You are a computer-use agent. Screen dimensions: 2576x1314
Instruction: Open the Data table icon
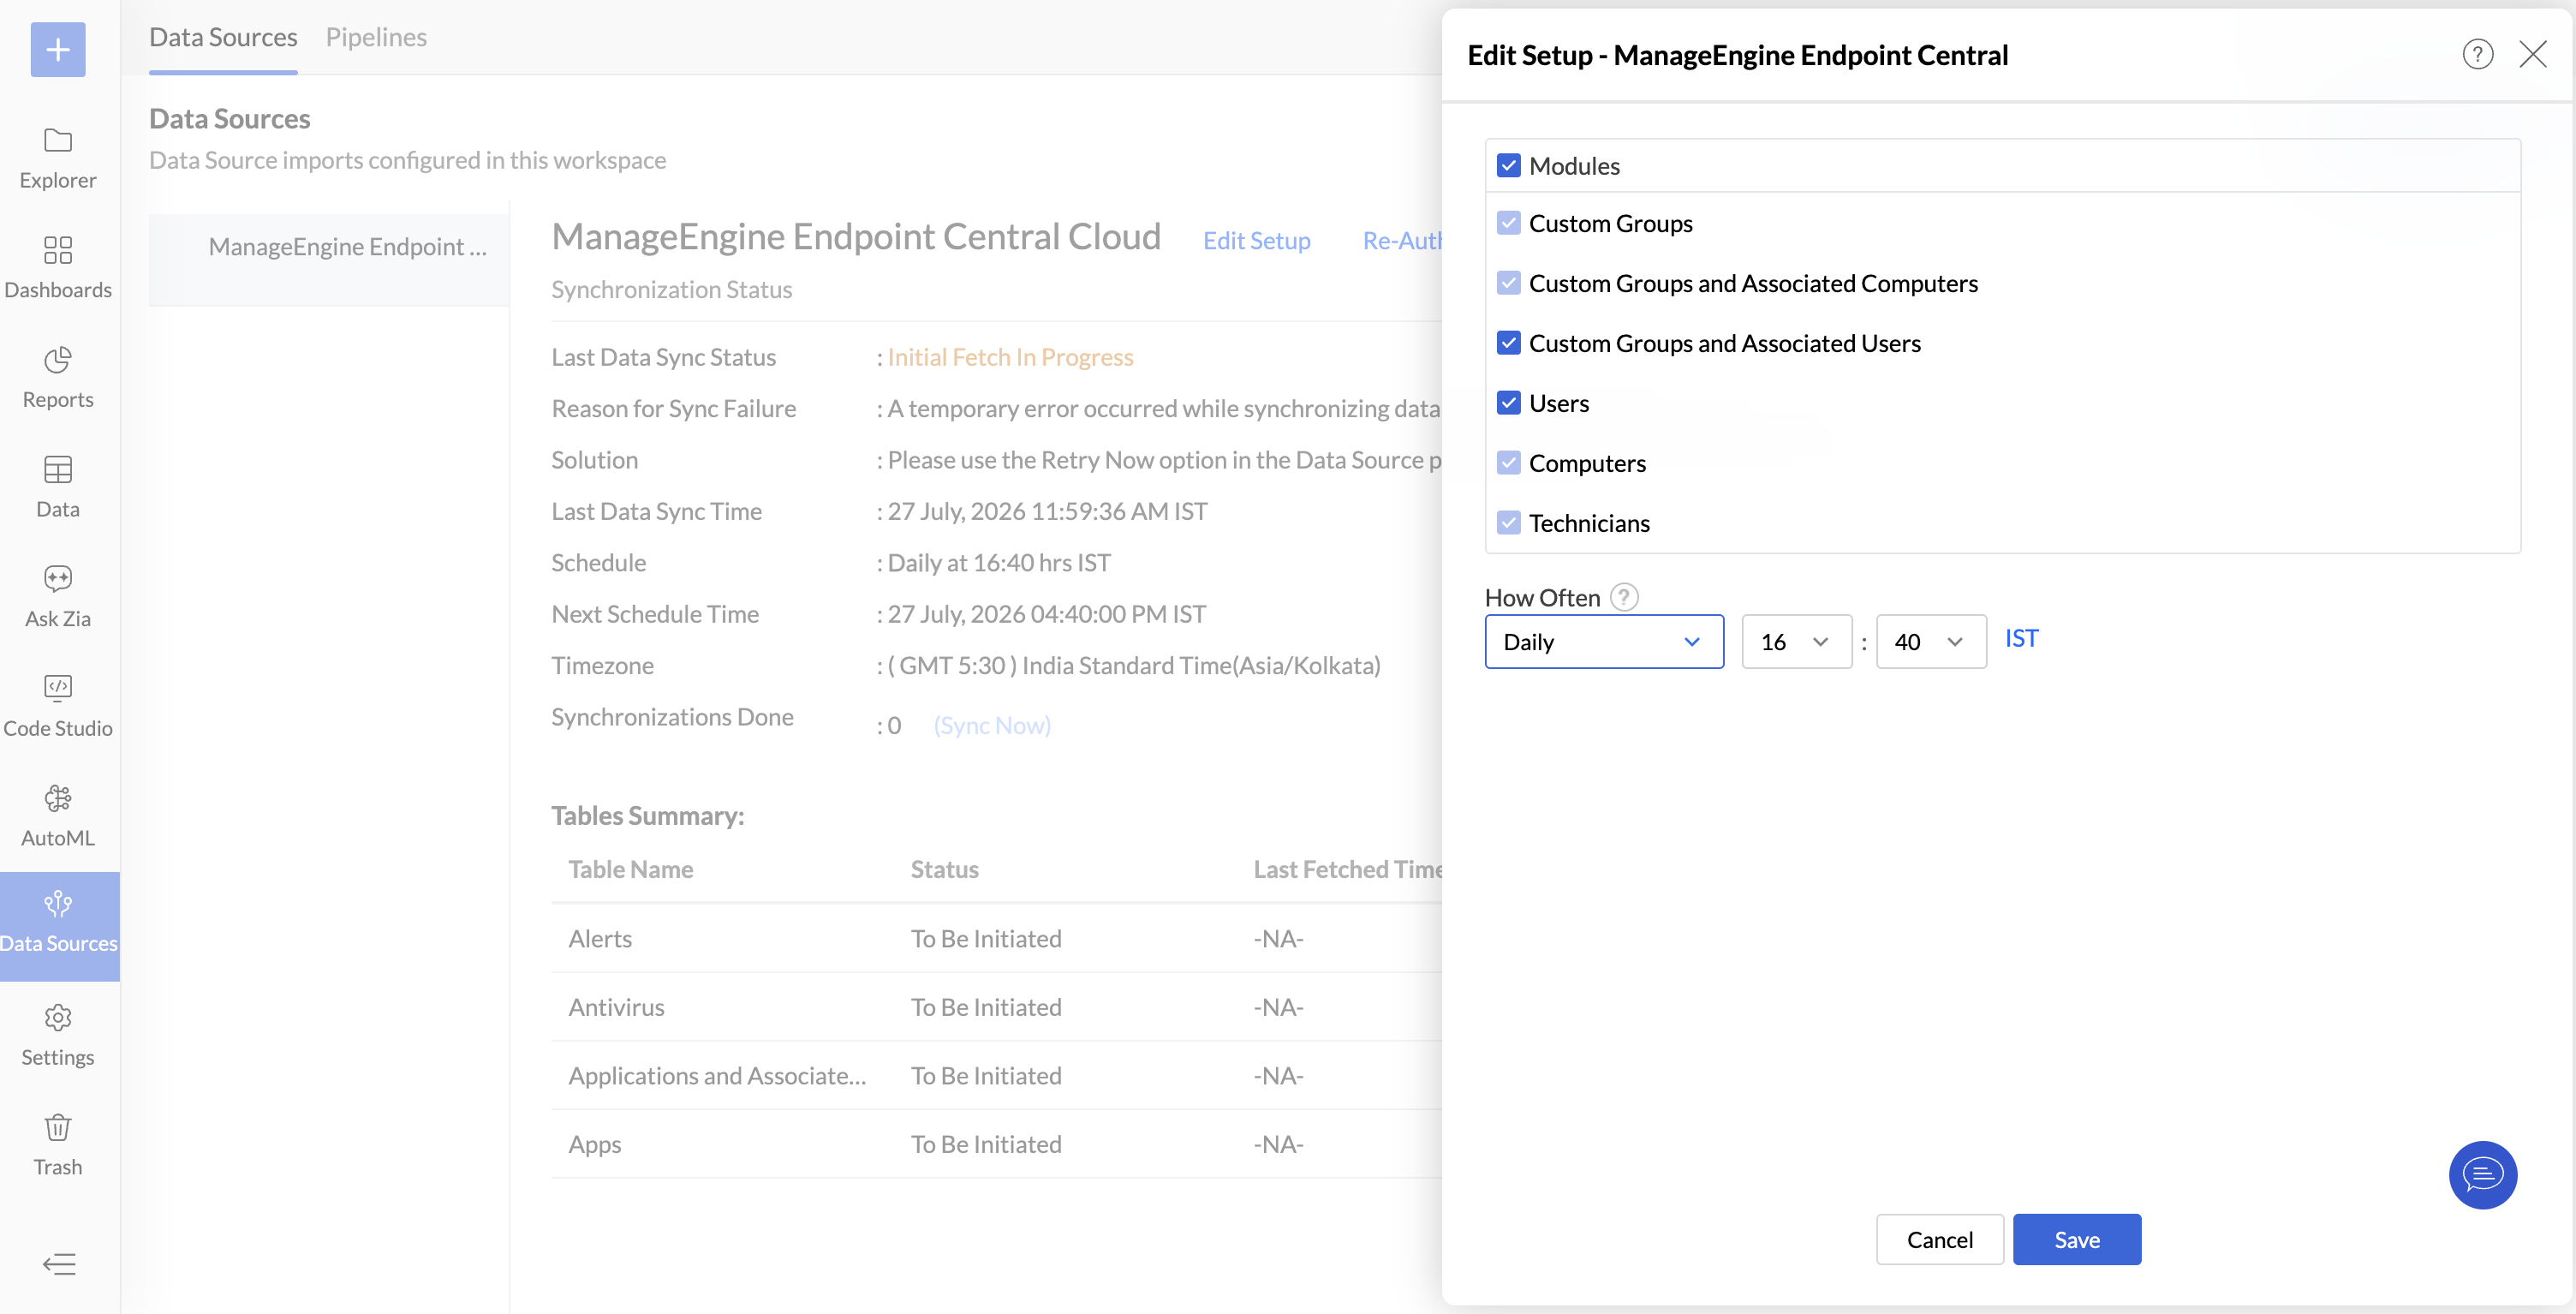point(58,469)
